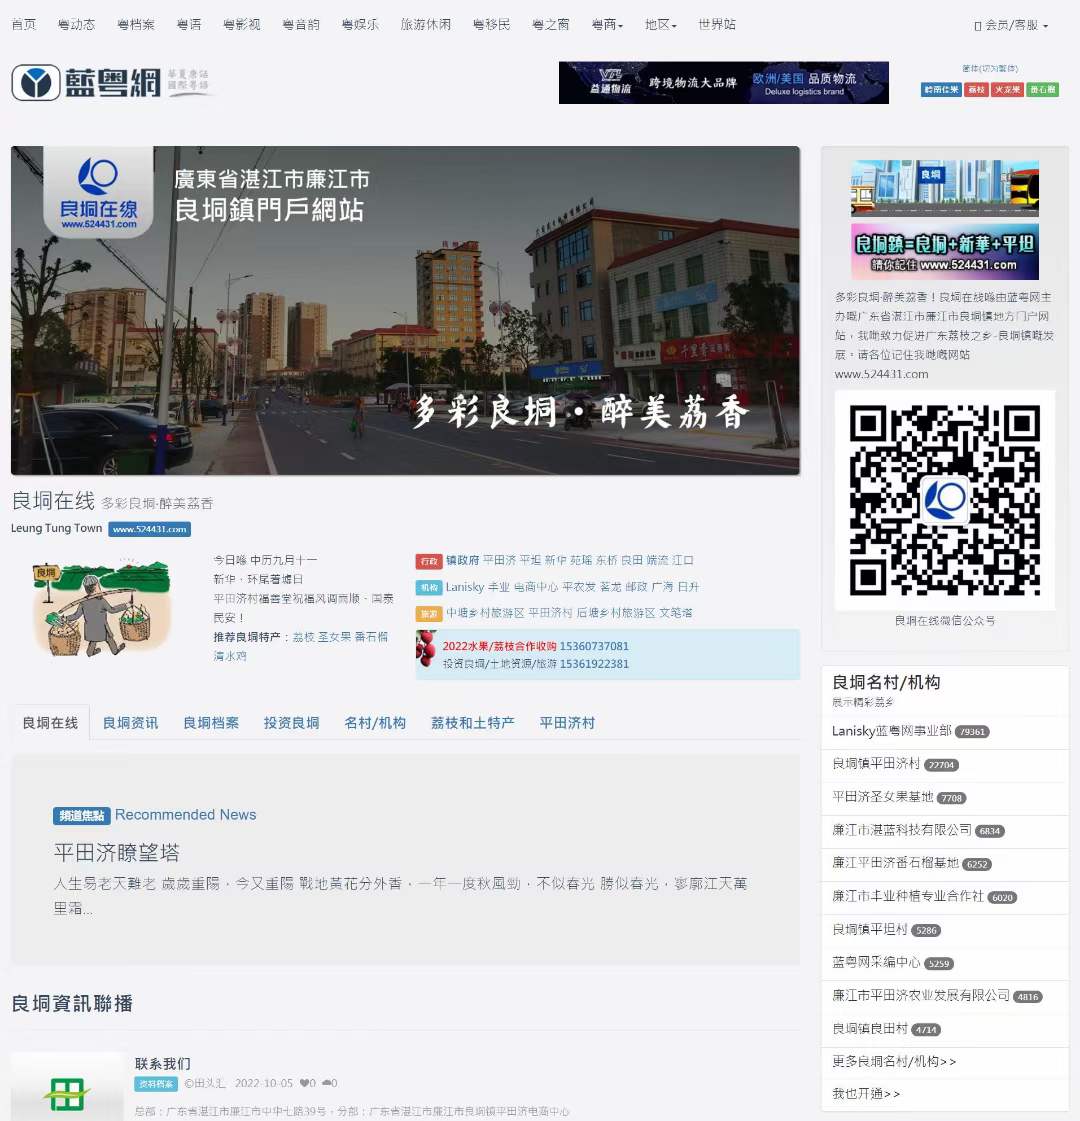
Task: Select the 荔枝和土特产 tab
Action: [472, 723]
